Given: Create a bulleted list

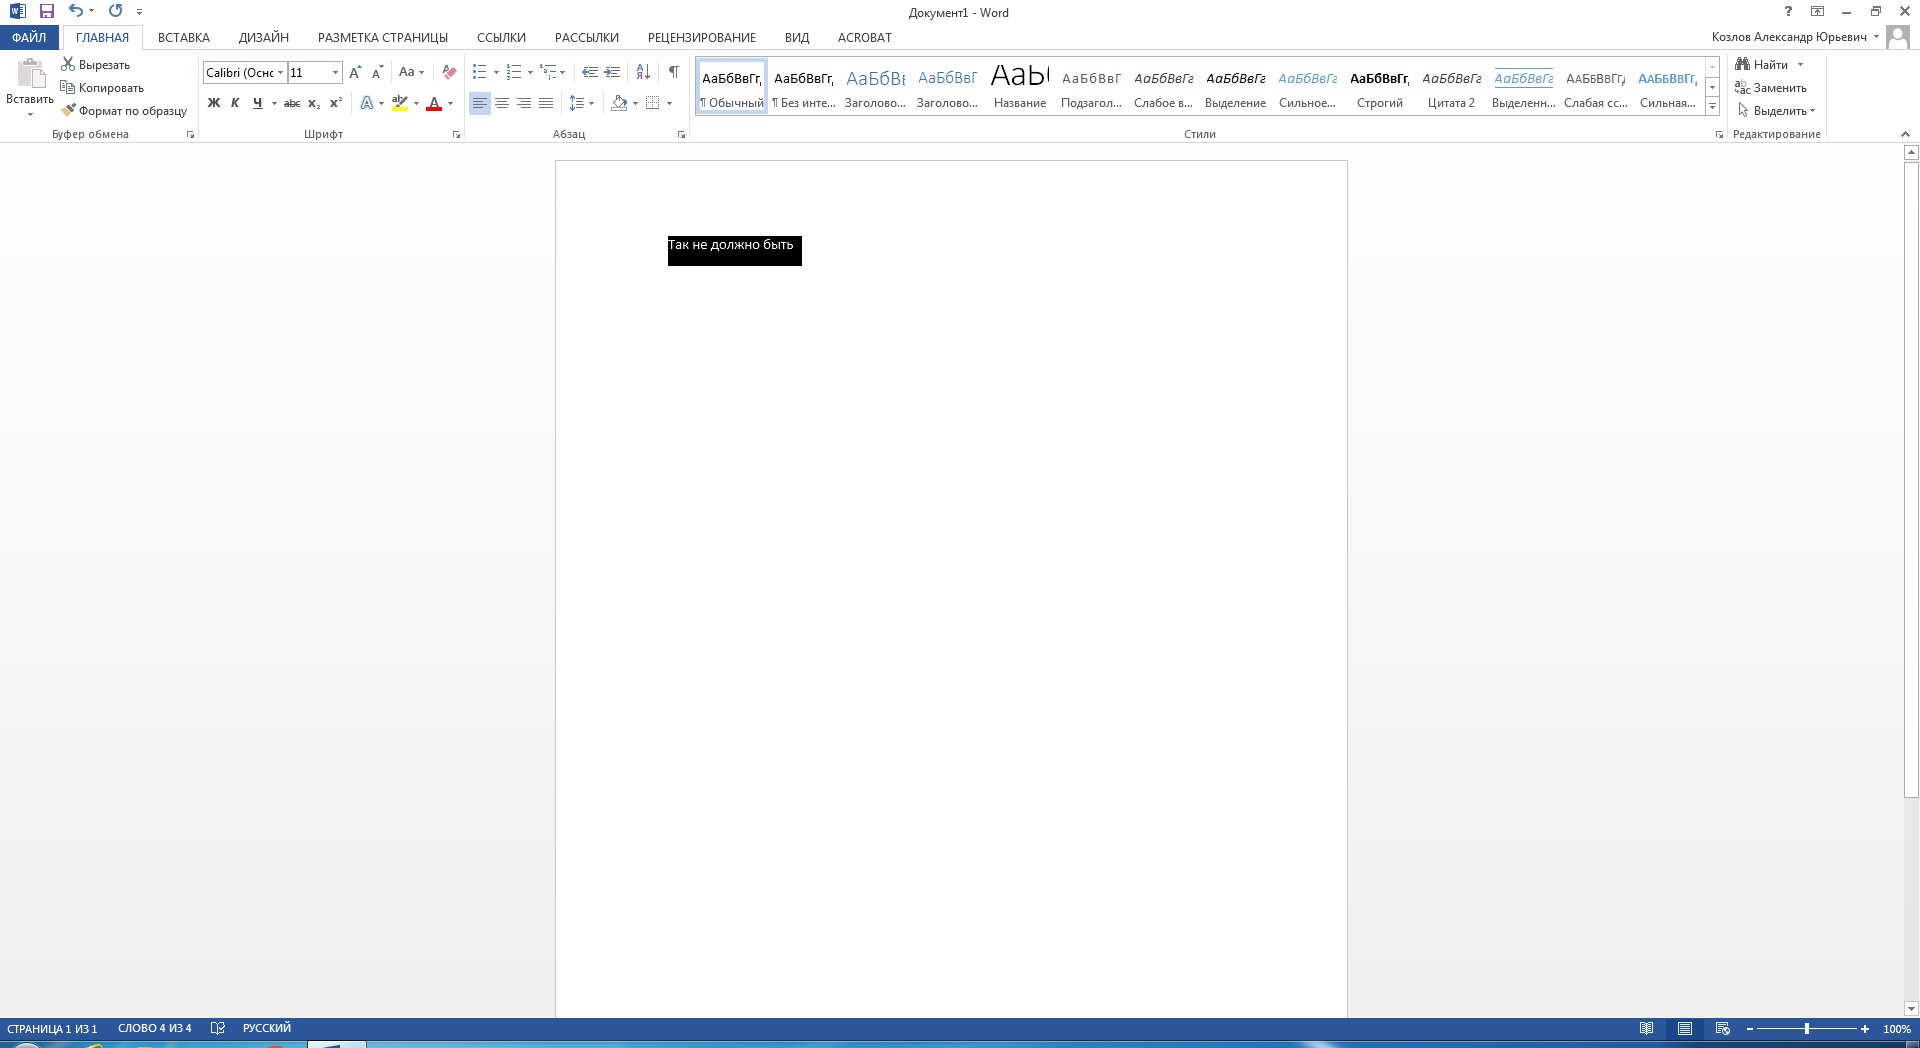Looking at the screenshot, I should (x=480, y=72).
